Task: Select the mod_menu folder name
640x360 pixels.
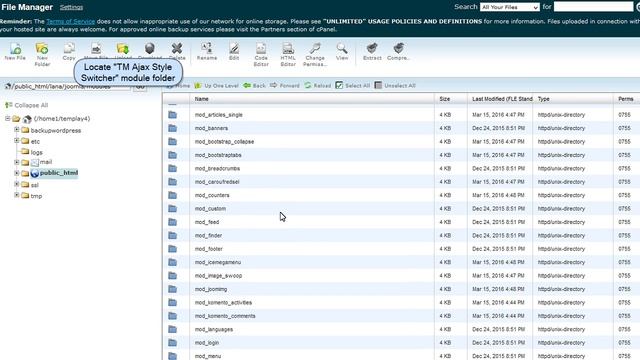Action: click(x=208, y=356)
